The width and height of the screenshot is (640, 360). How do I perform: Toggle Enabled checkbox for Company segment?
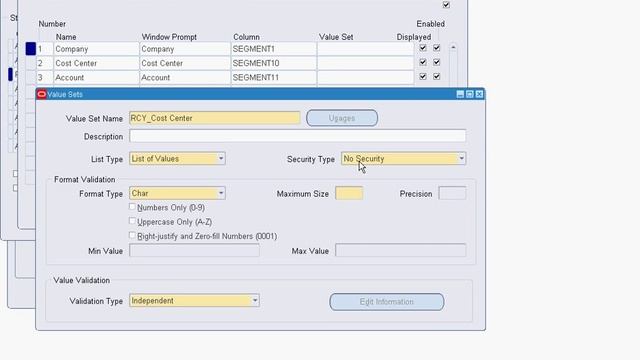pos(437,48)
